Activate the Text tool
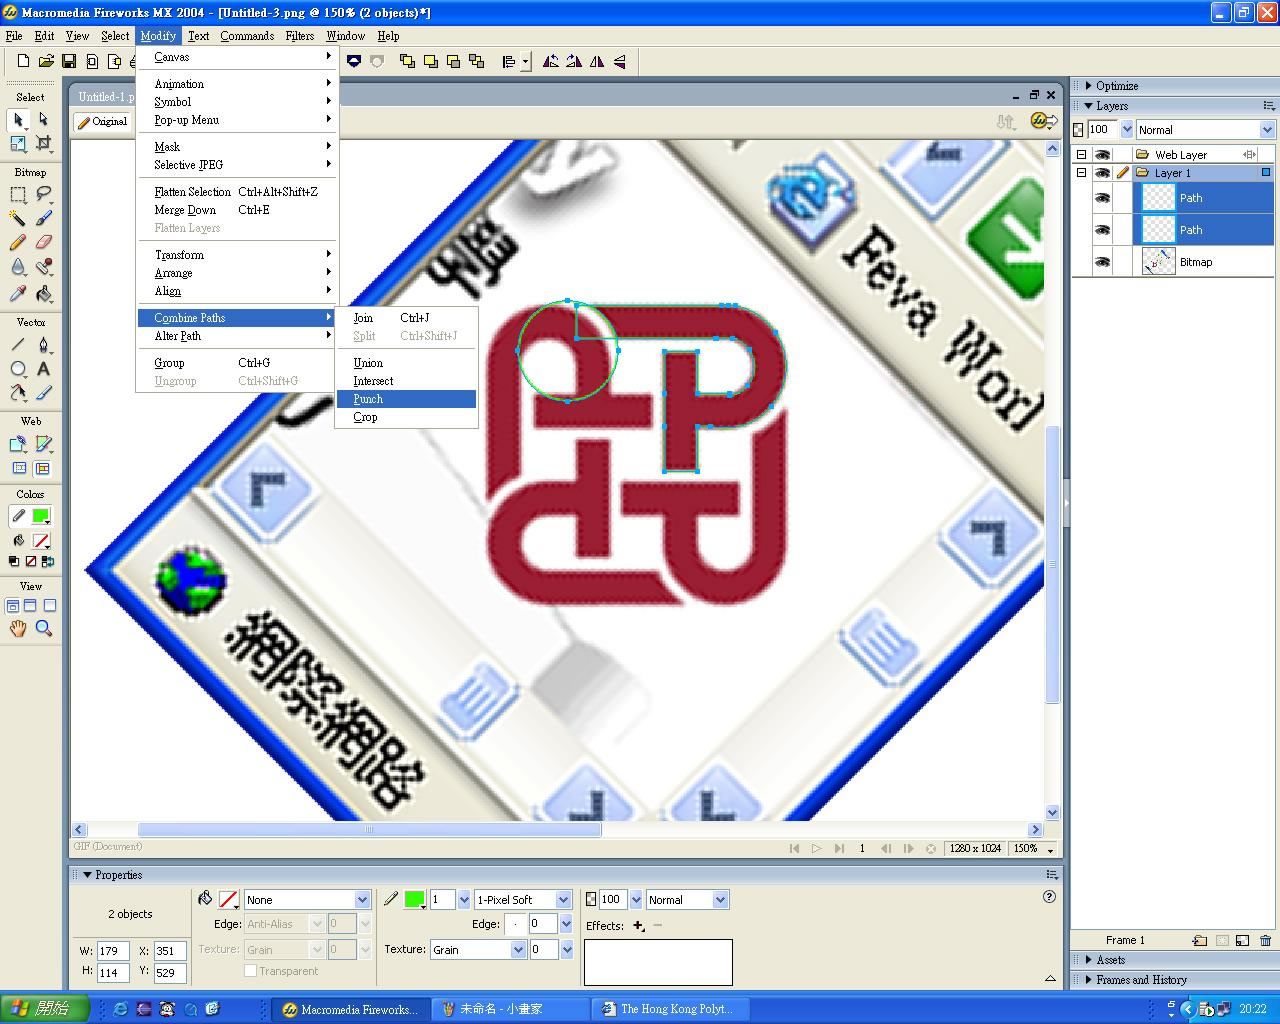 43,369
